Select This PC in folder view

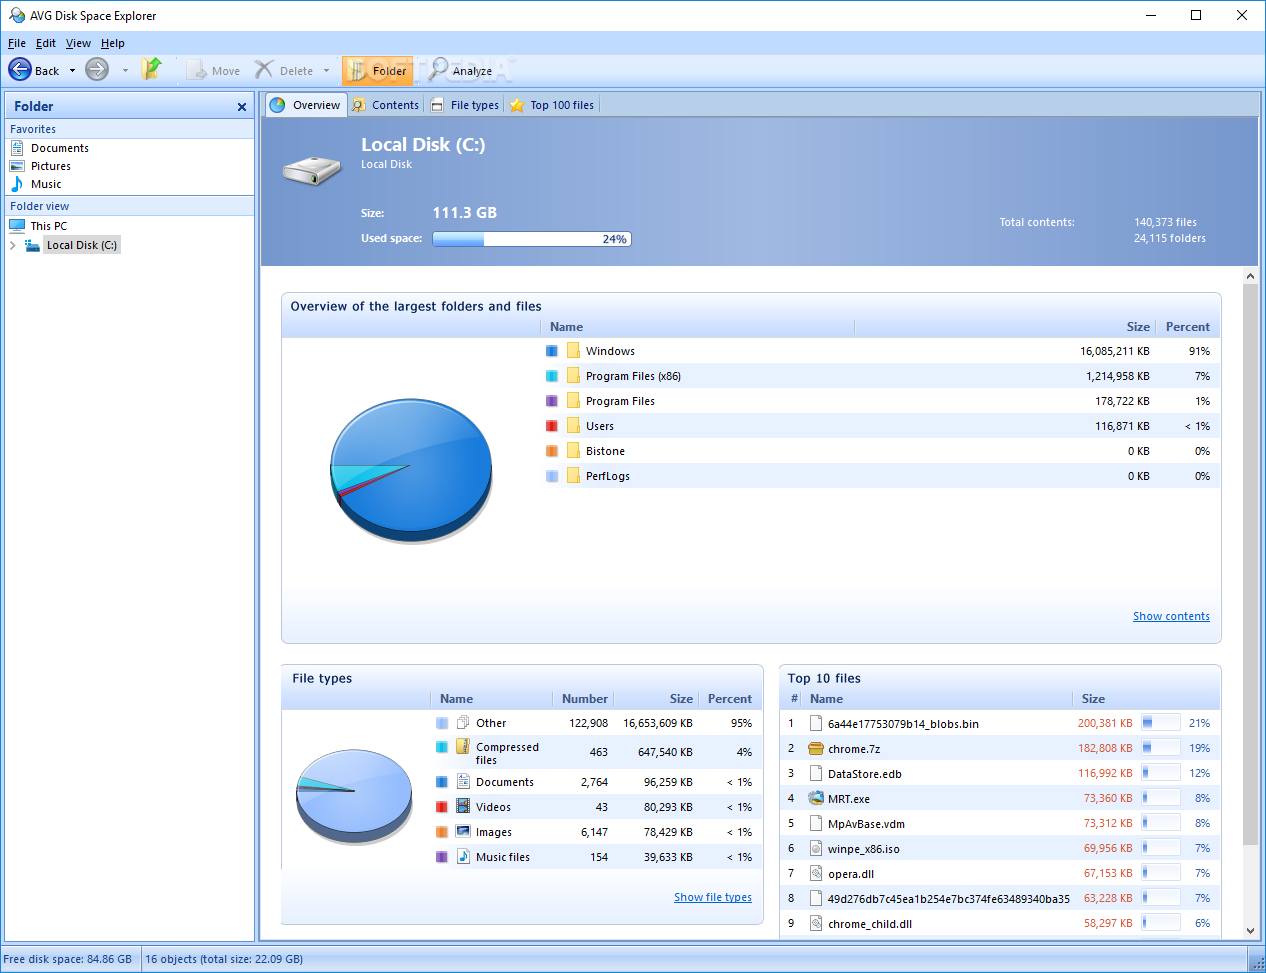[48, 226]
